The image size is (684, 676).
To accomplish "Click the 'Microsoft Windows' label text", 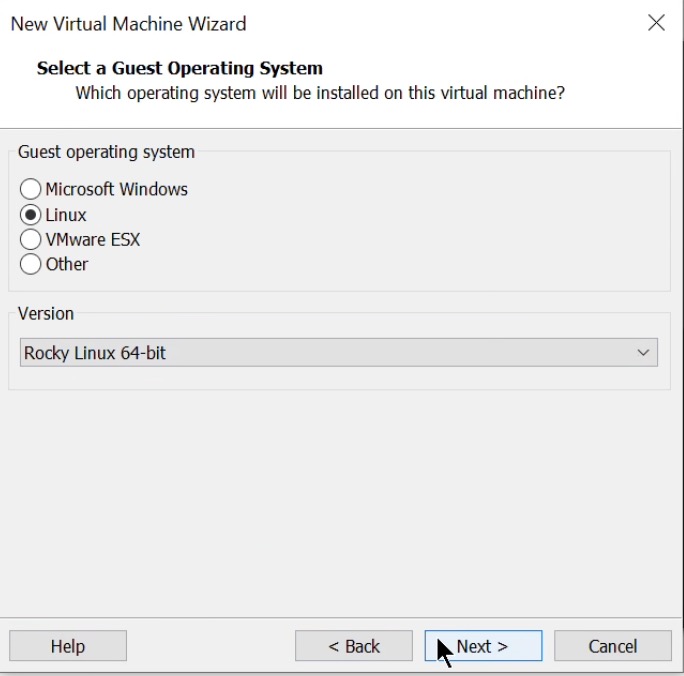I will point(116,189).
